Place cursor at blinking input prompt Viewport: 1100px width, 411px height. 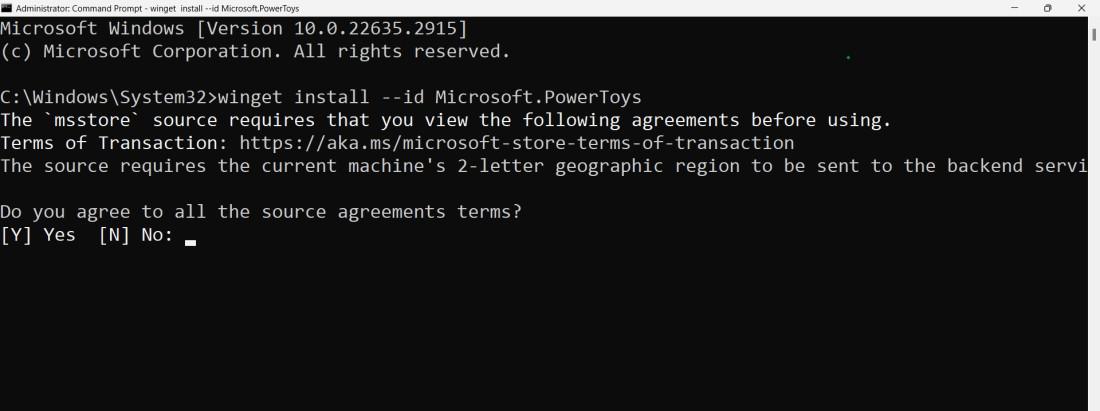(x=190, y=242)
